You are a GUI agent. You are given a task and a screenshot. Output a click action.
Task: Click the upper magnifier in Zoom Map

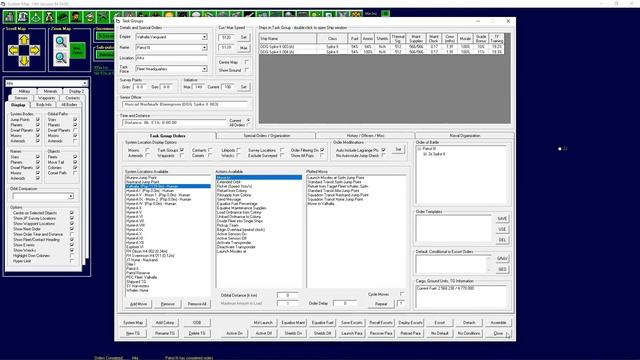[61, 42]
